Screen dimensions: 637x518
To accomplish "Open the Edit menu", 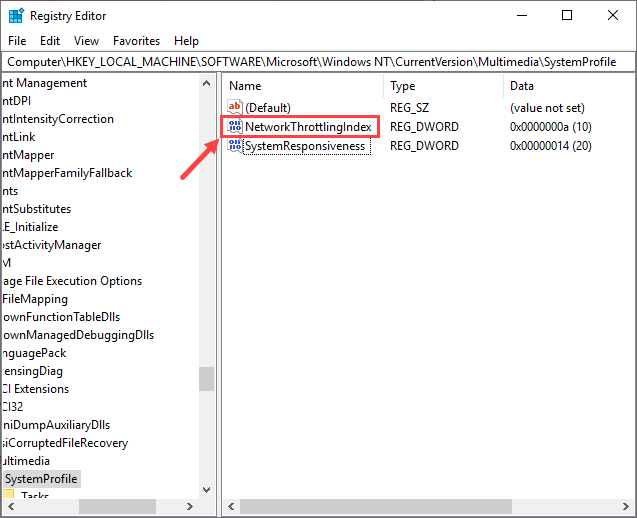I will coord(50,41).
